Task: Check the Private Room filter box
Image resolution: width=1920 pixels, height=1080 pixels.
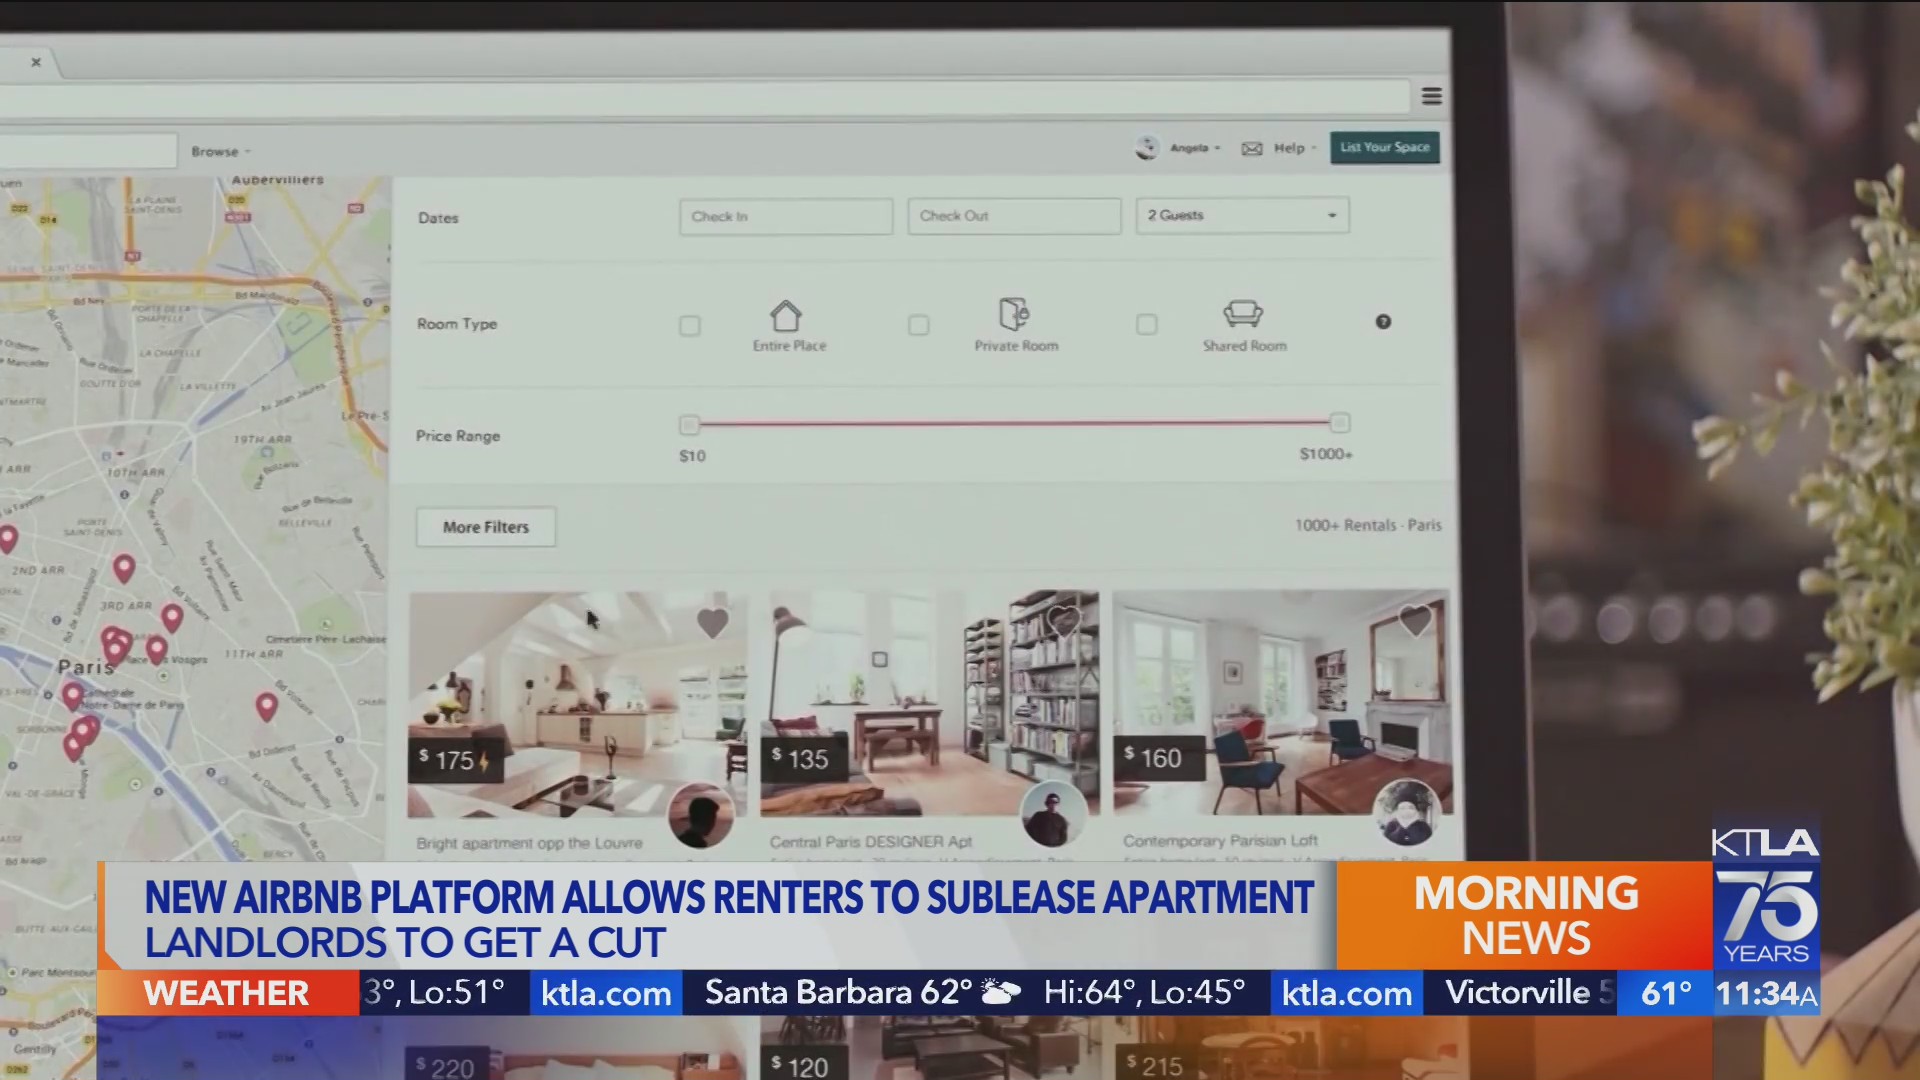Action: pos(919,324)
